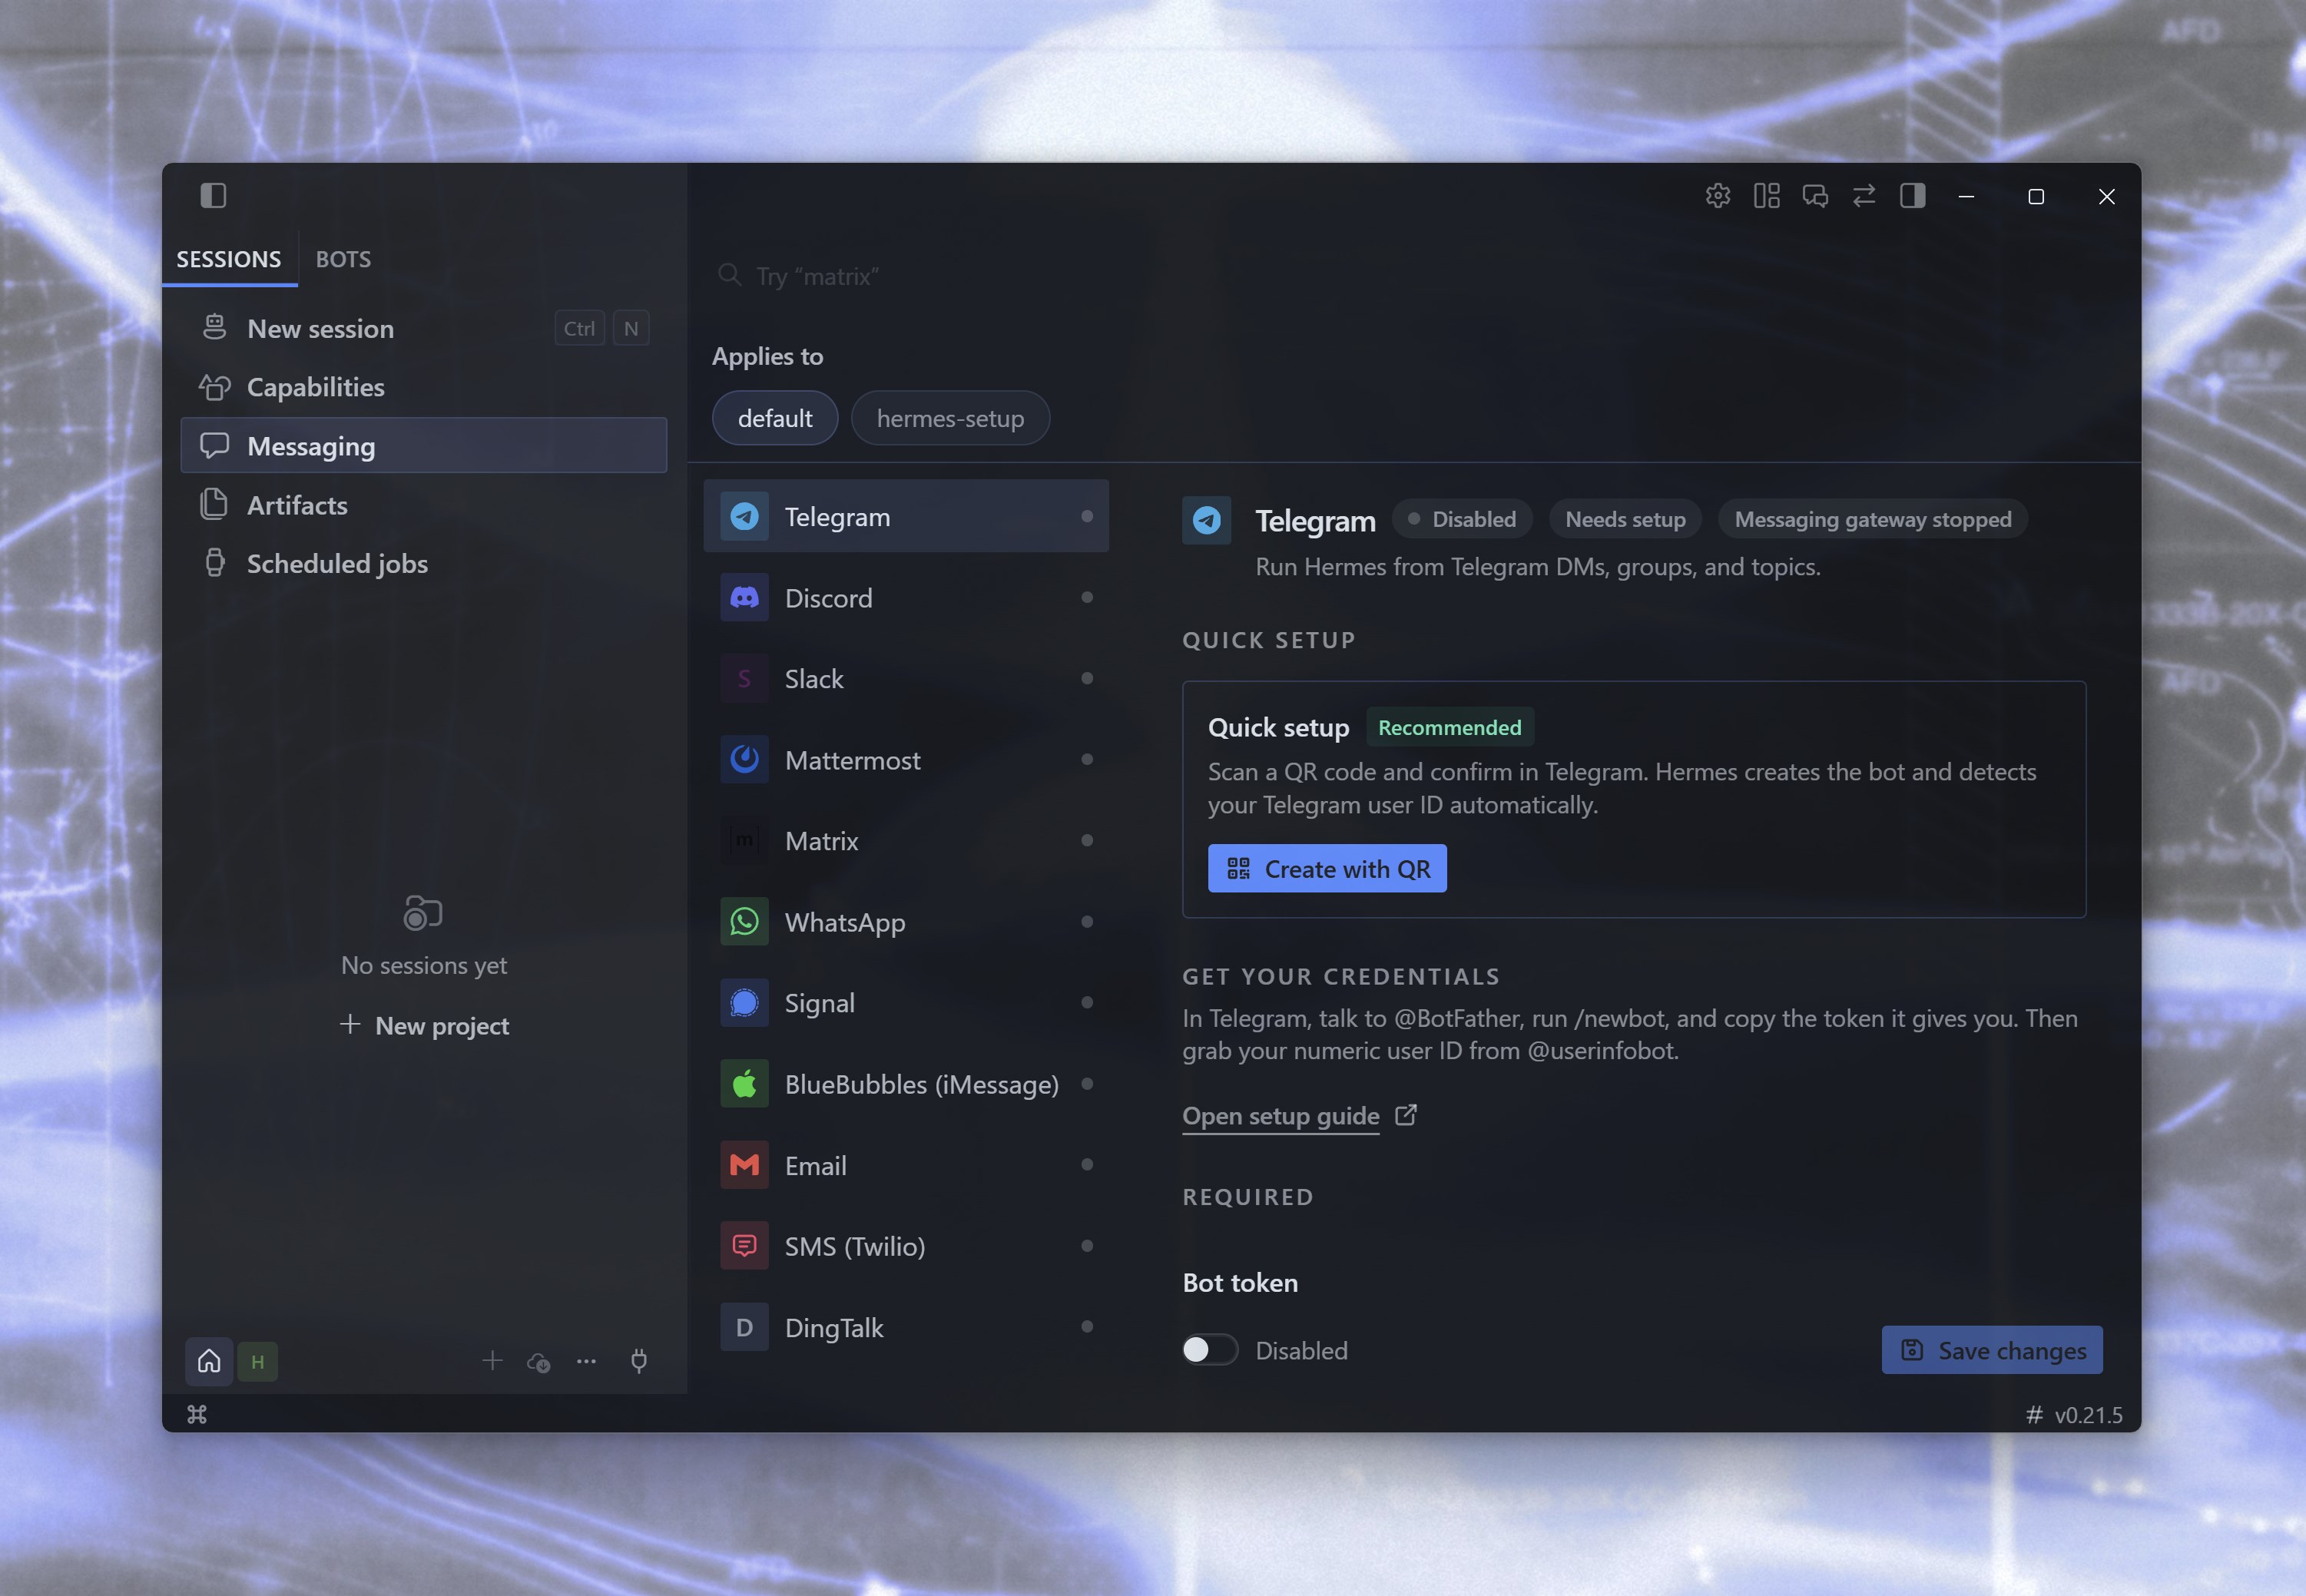Click the plug connection icon

[x=639, y=1361]
